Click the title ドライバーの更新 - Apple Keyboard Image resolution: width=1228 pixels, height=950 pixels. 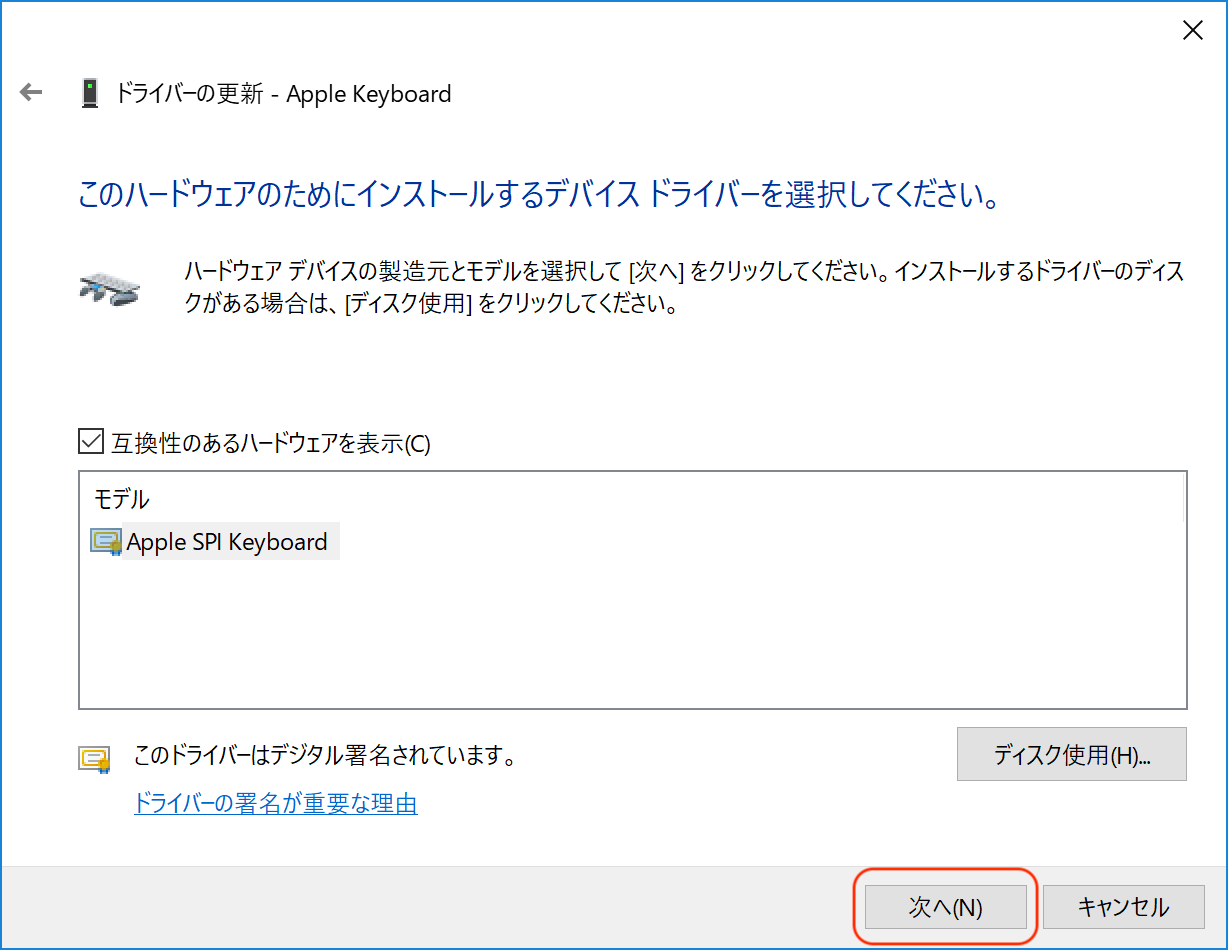[x=284, y=94]
